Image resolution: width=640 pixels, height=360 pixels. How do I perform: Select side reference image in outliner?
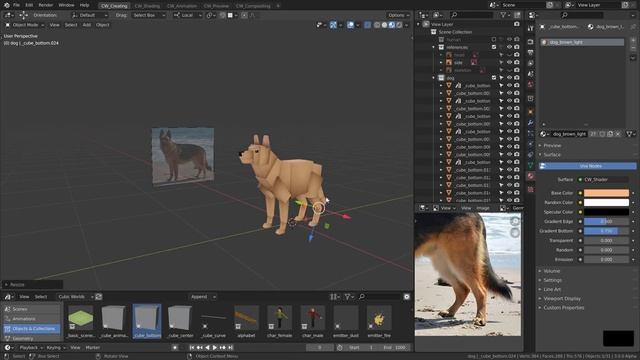click(458, 62)
